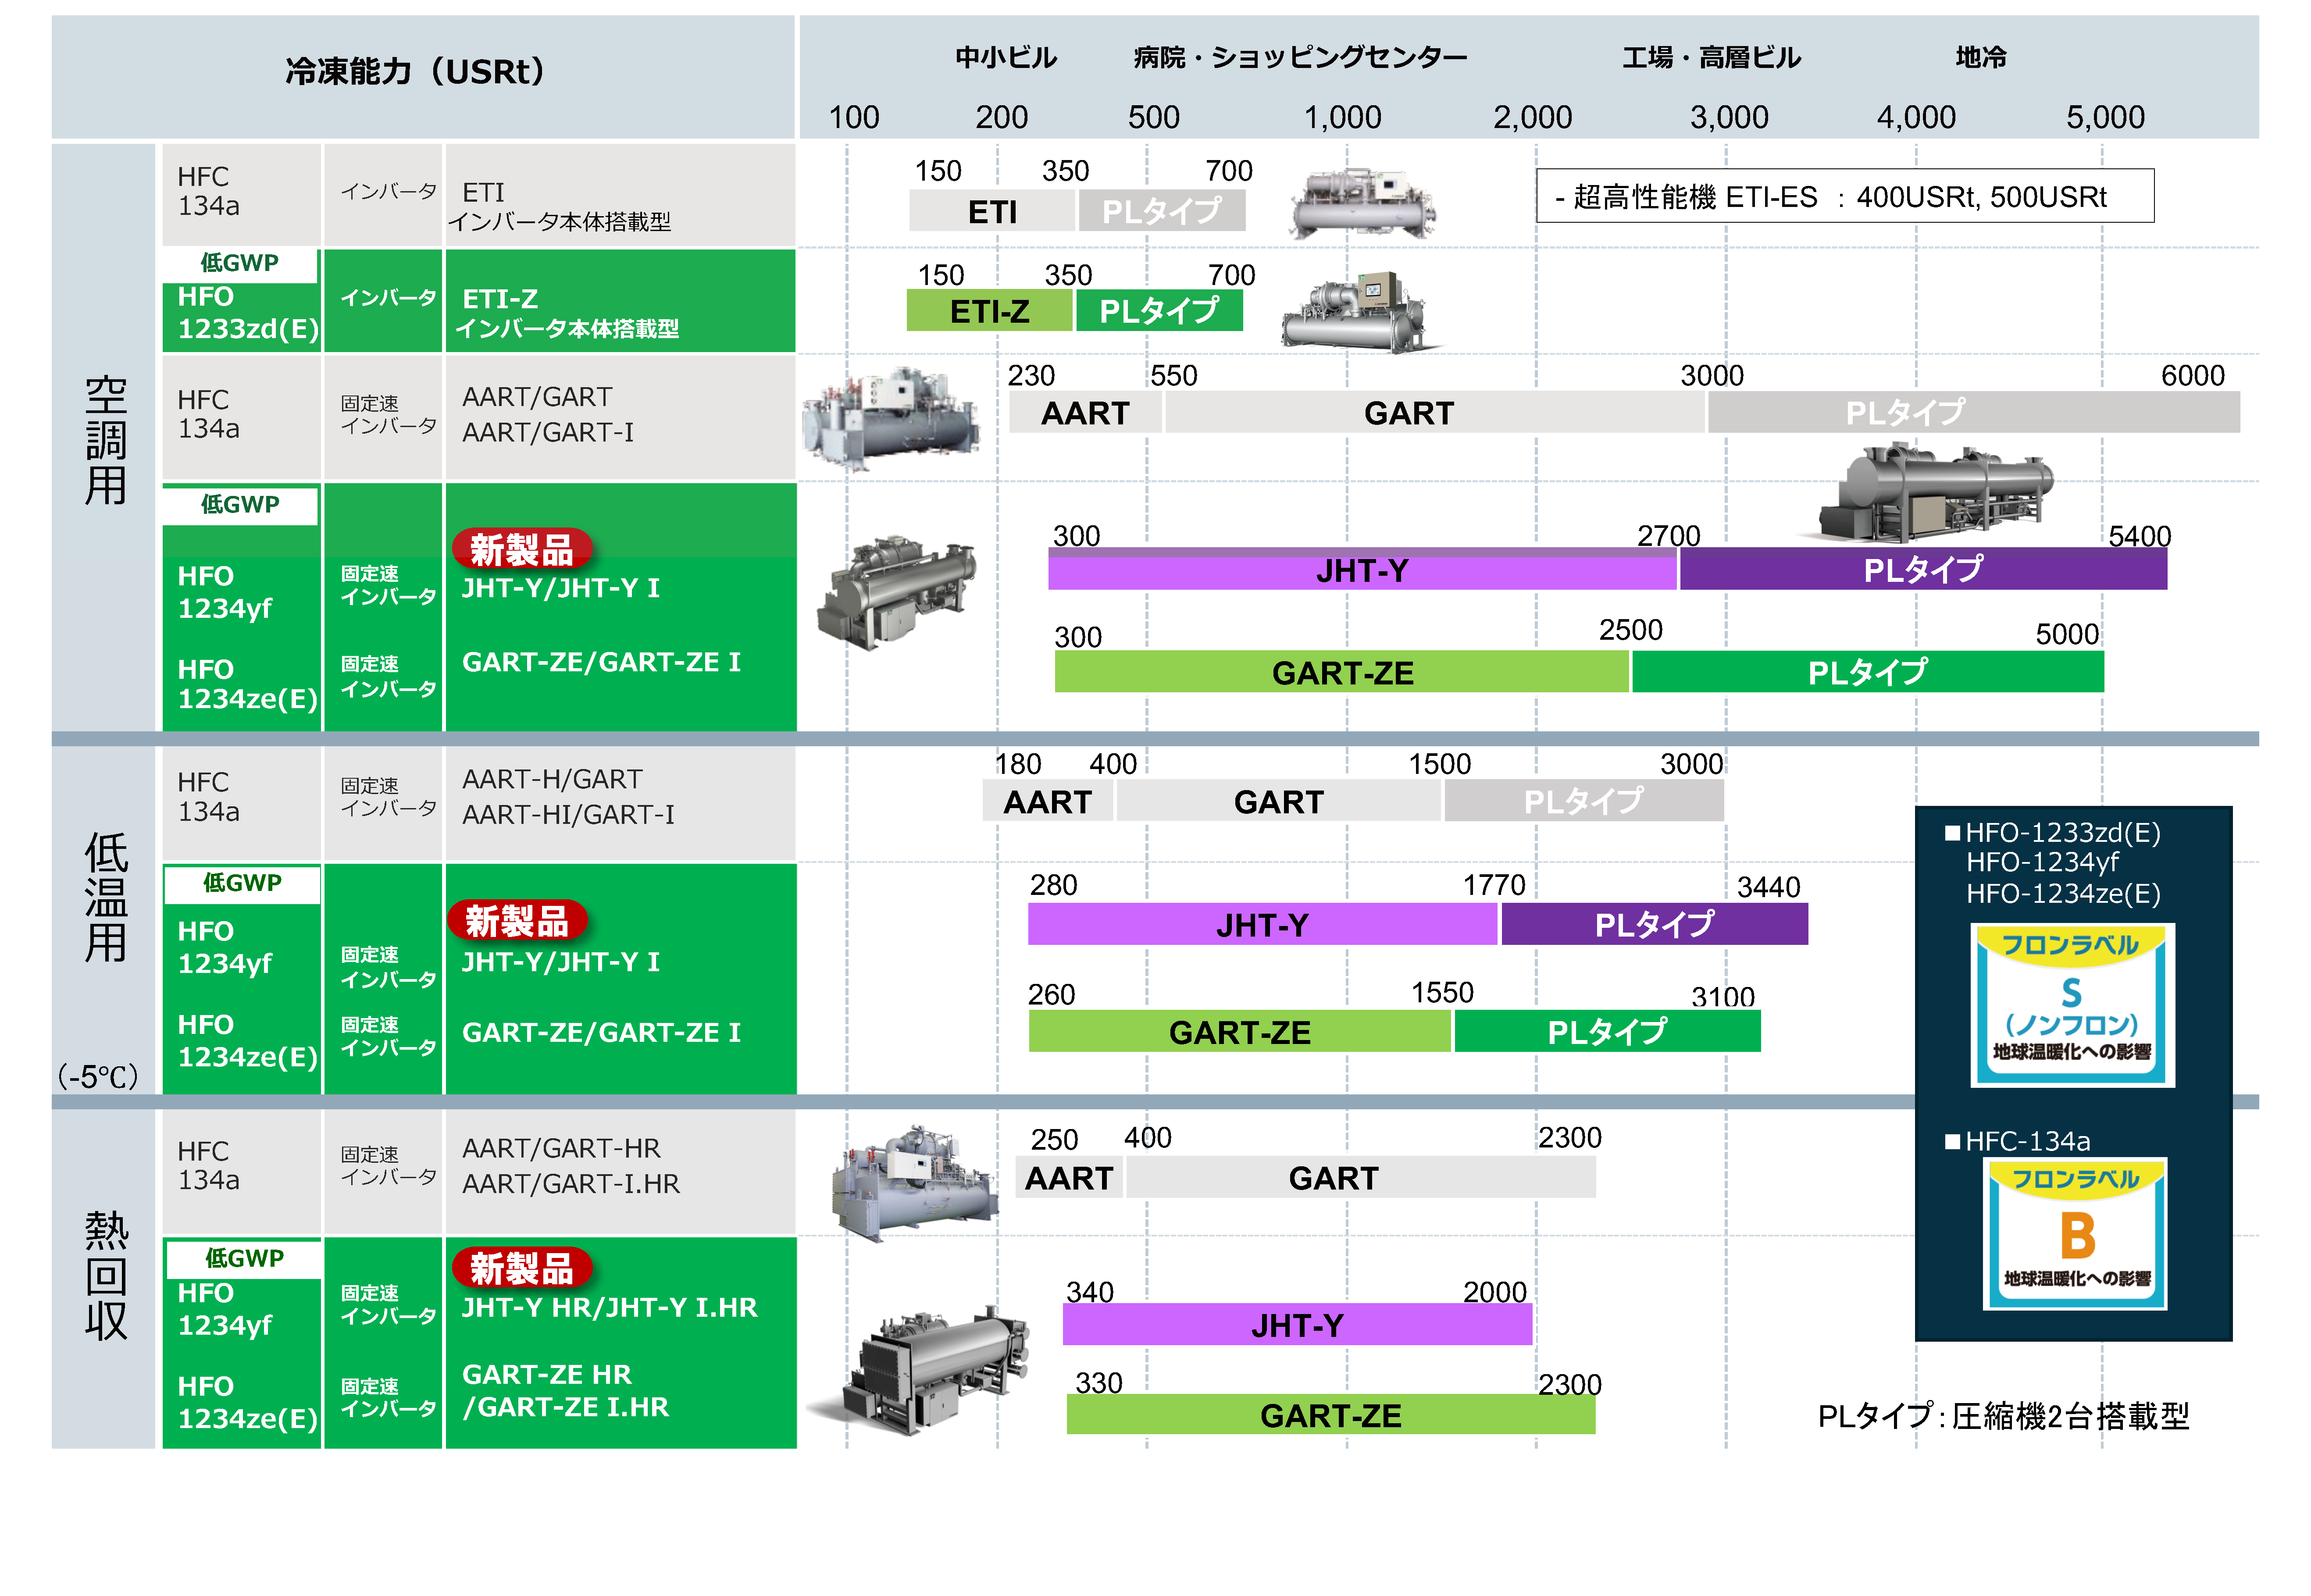
Task: Click the ETI-Z インバータ本体搭載型 cell
Action: click(621, 301)
